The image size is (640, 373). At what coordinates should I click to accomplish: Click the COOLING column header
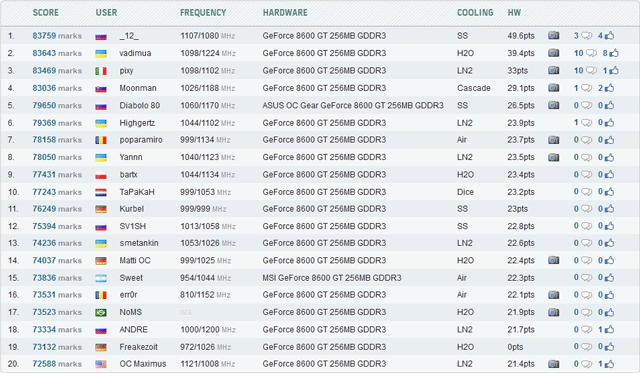tap(475, 12)
